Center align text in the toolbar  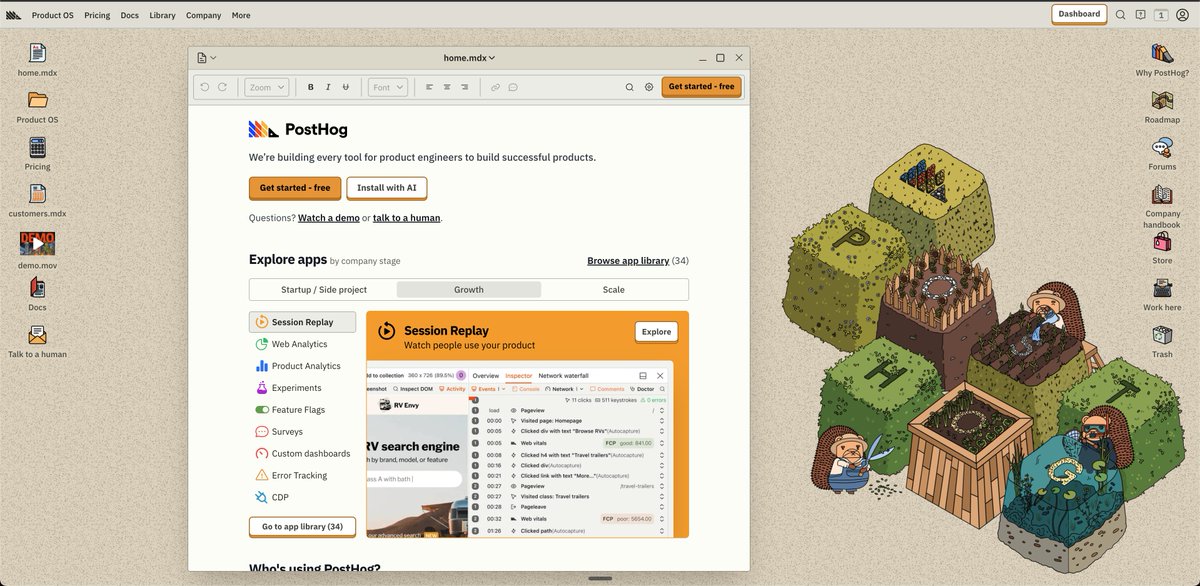point(447,87)
